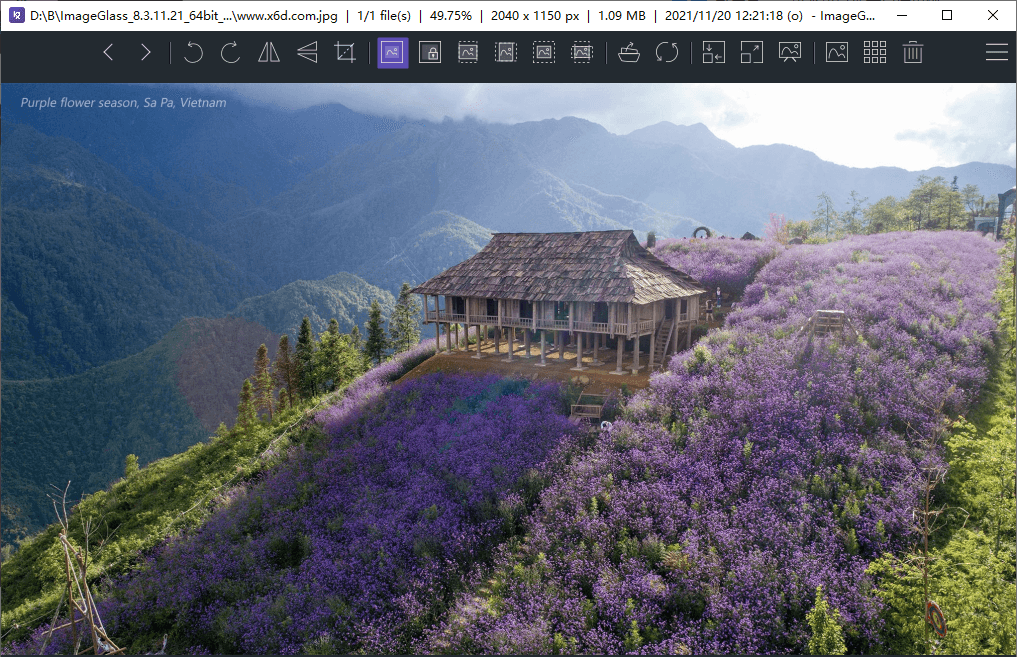Flip the image vertically
This screenshot has width=1017, height=657.
[x=306, y=52]
